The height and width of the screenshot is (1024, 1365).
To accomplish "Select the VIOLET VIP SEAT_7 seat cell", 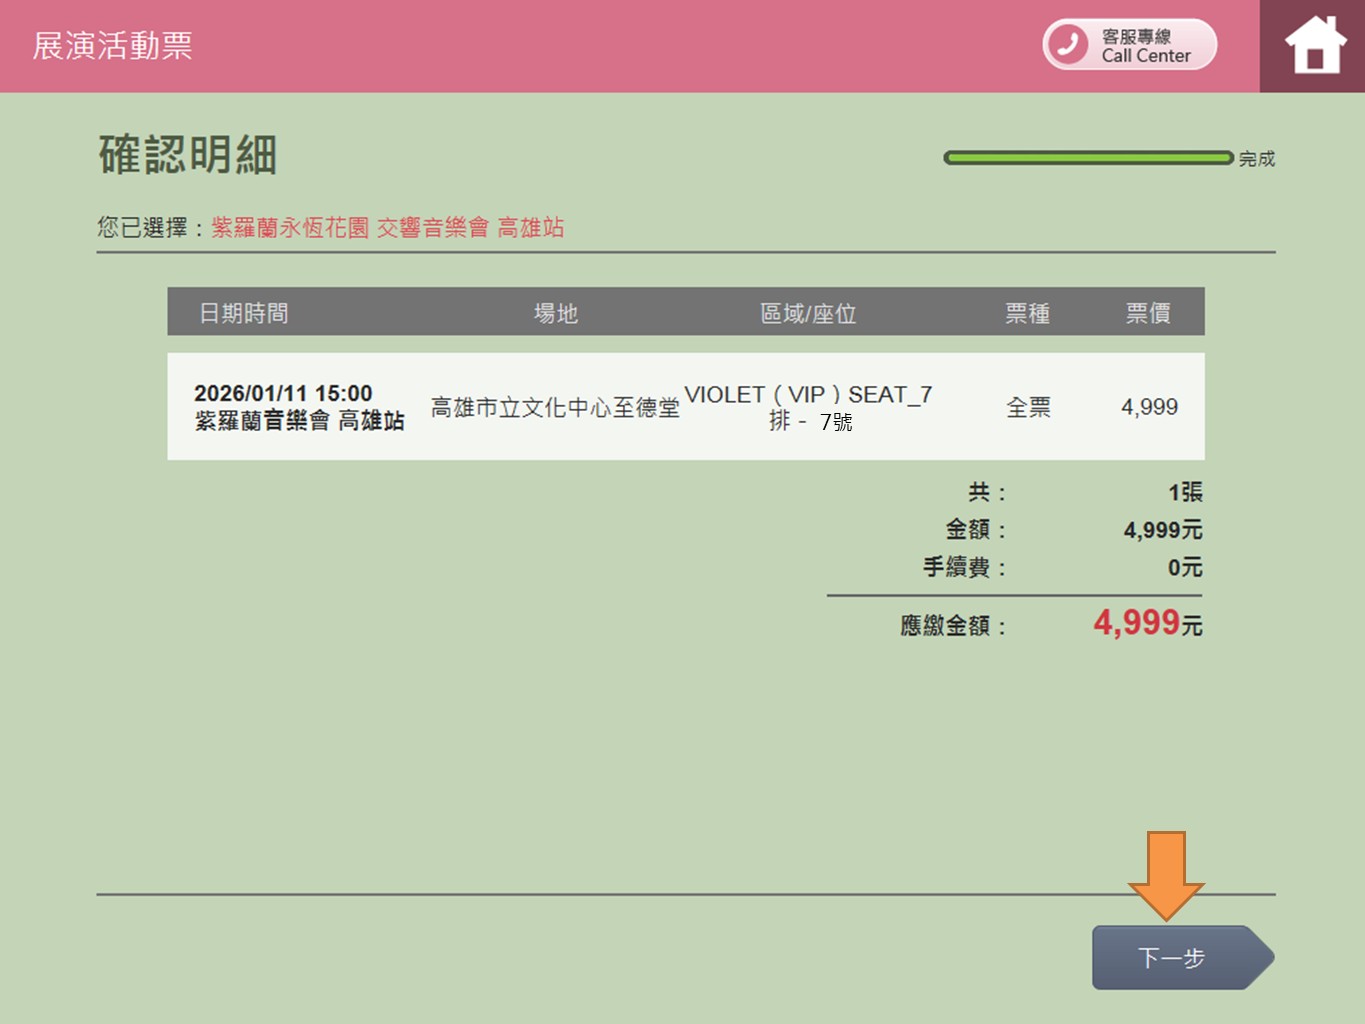I will pos(808,396).
